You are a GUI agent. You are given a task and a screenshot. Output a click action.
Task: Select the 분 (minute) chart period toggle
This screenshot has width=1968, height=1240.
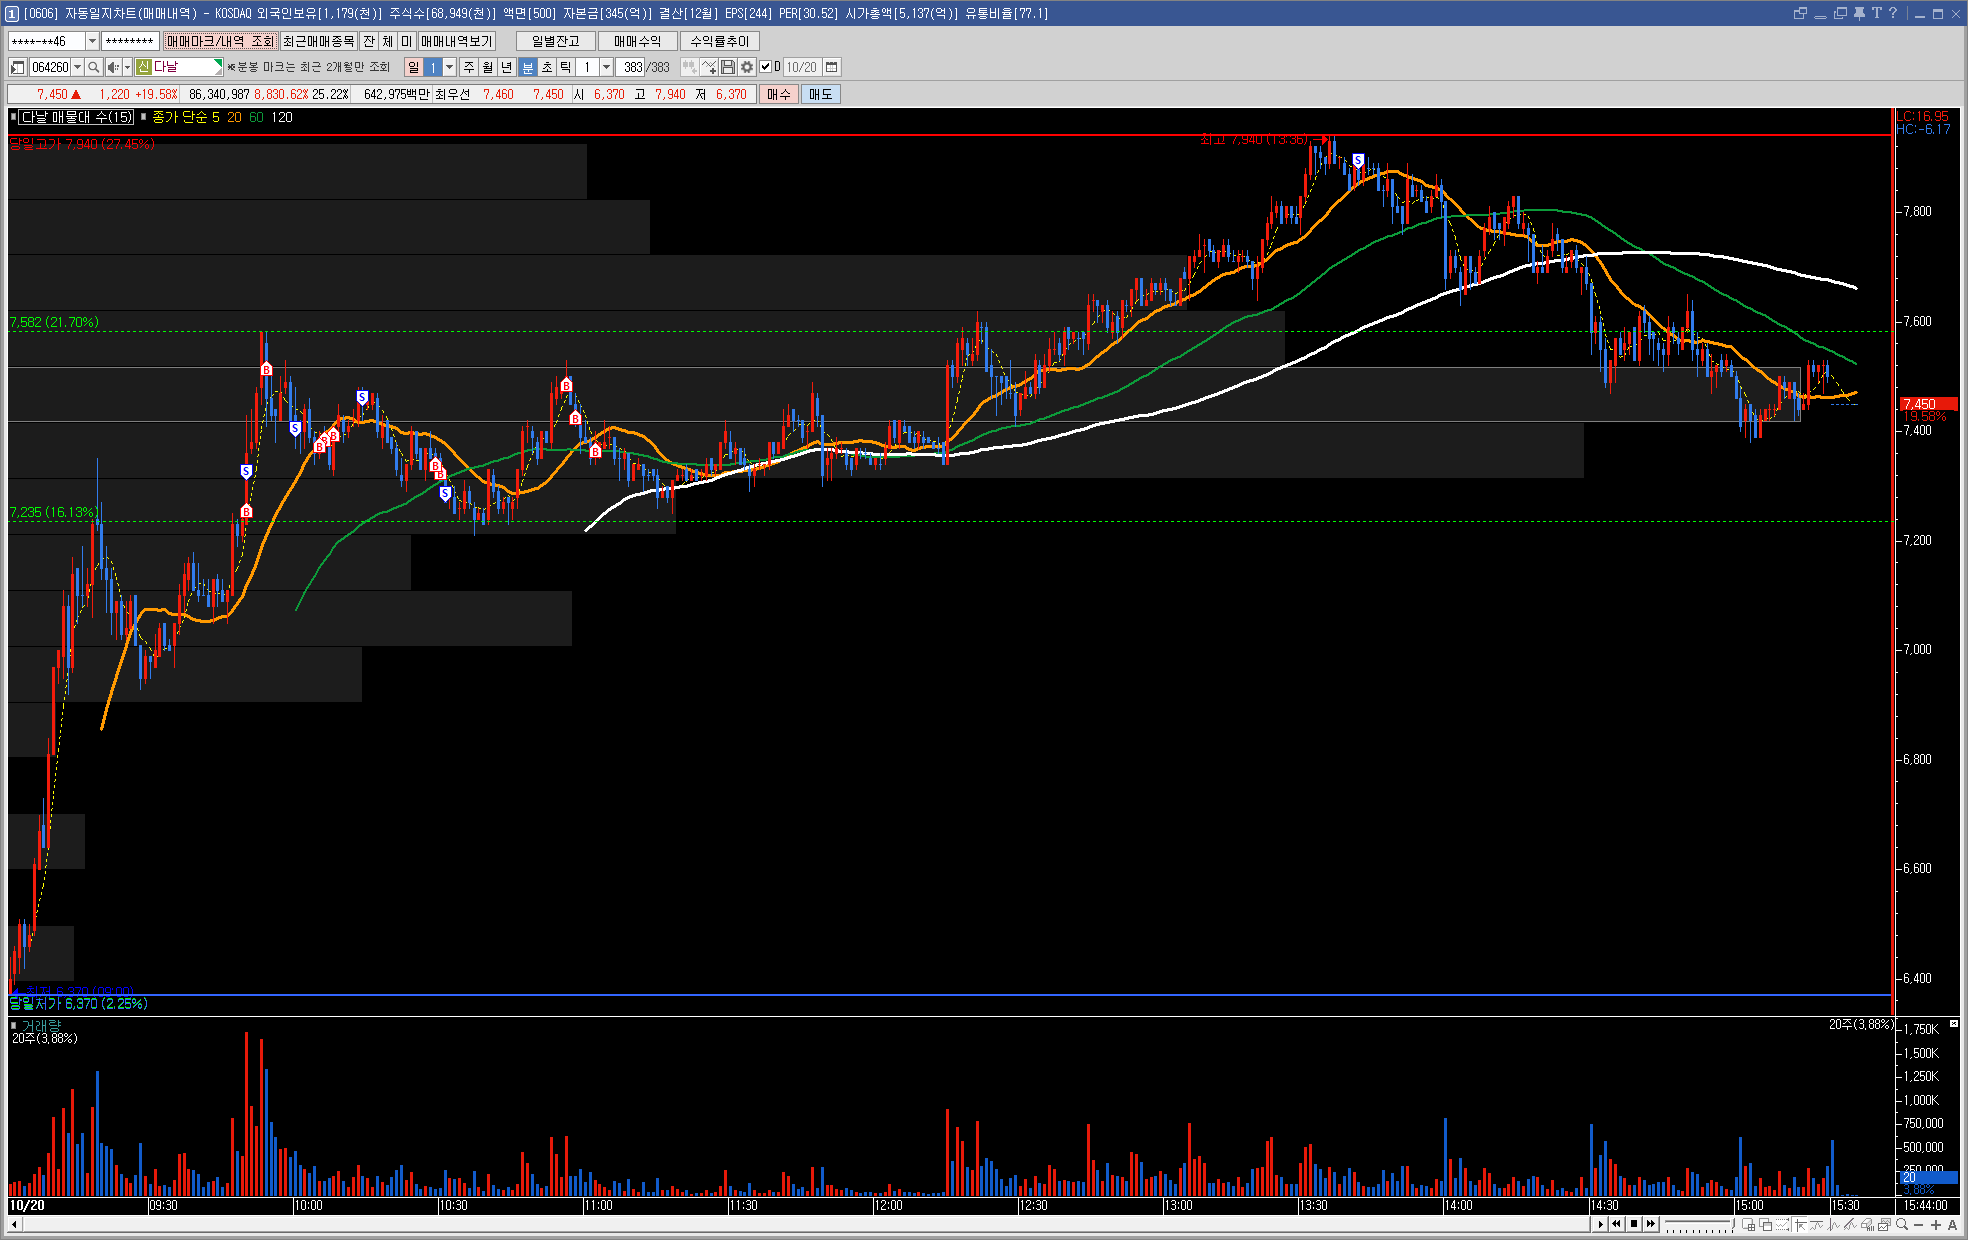point(528,67)
